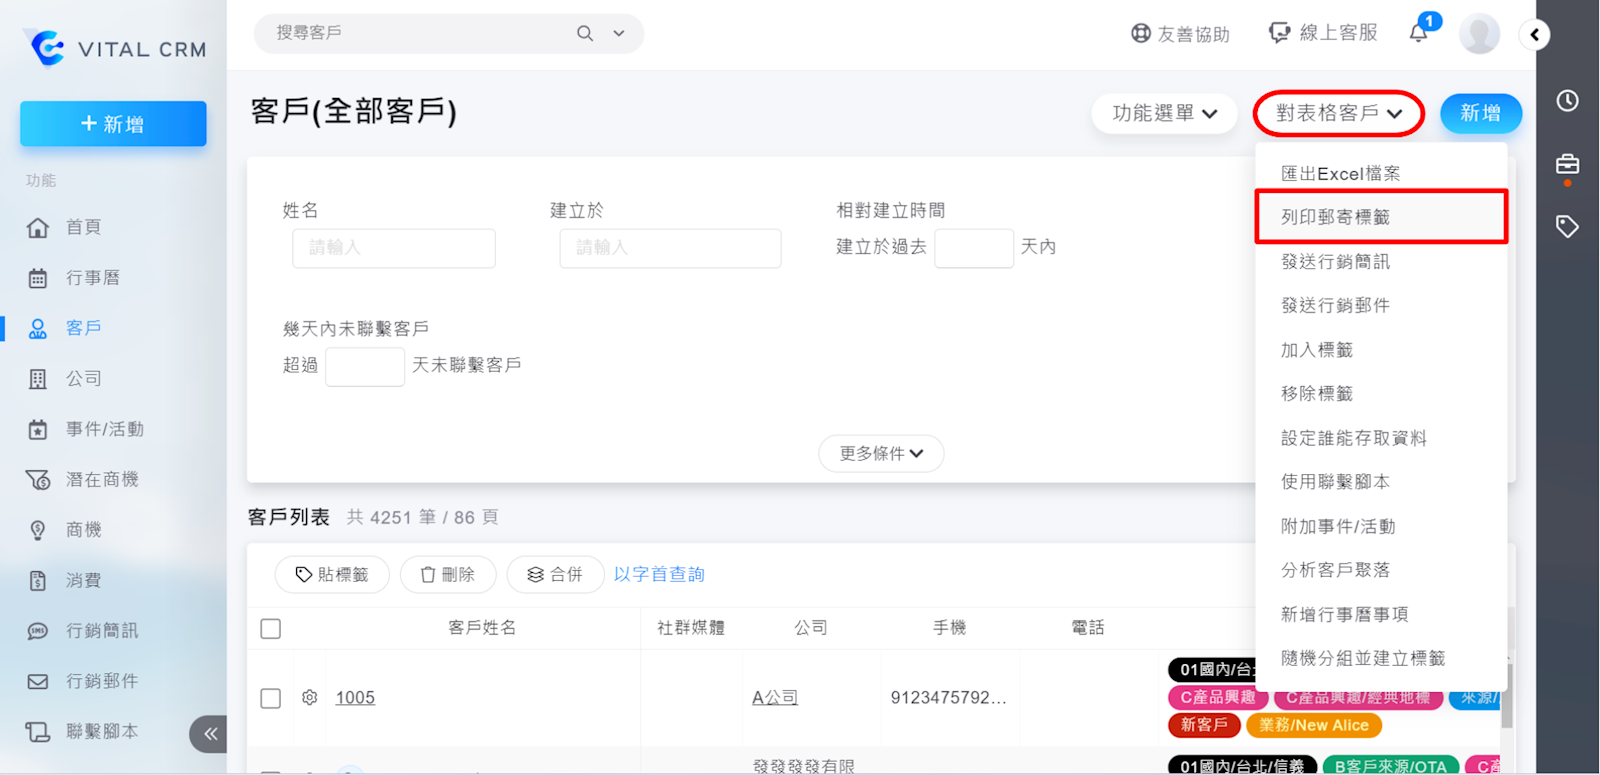Click the search magnifier icon
Image resolution: width=1600 pixels, height=775 pixels.
585,34
